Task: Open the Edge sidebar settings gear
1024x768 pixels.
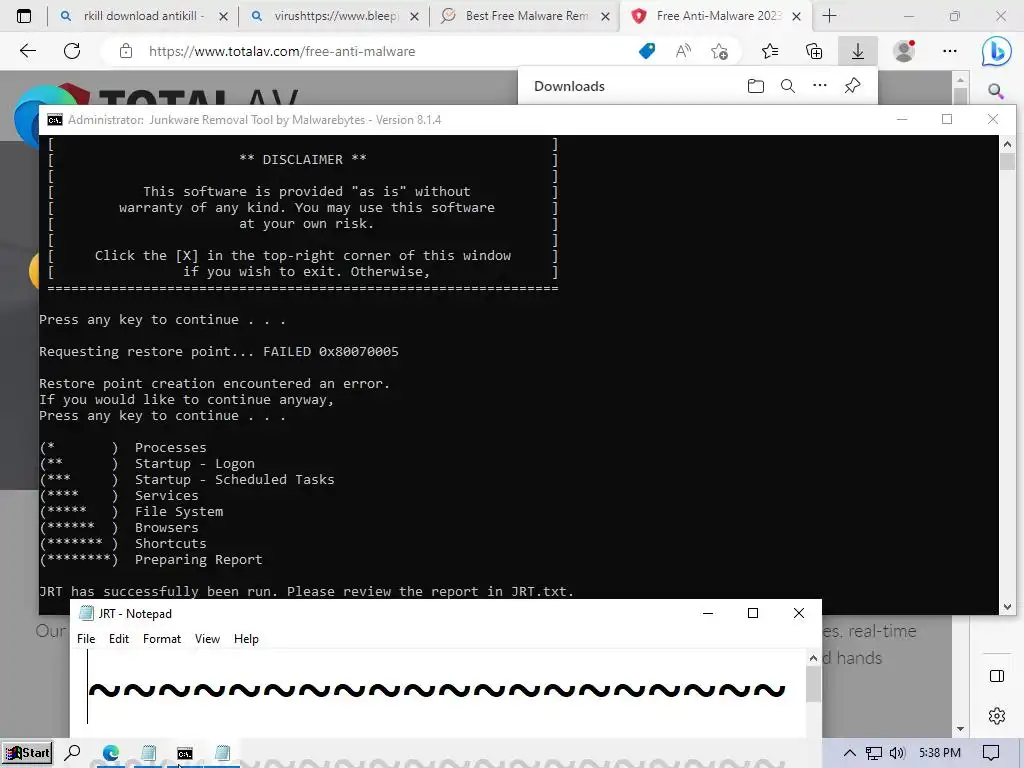Action: tap(997, 716)
